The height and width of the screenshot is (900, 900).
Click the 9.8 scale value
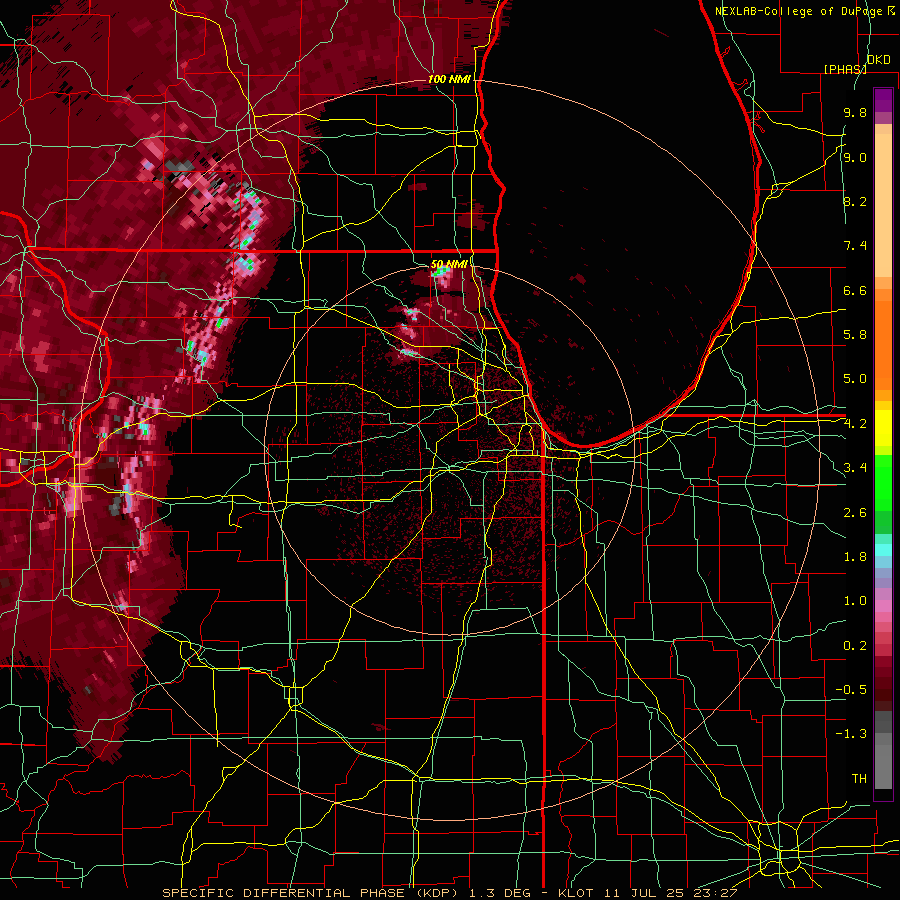855,112
